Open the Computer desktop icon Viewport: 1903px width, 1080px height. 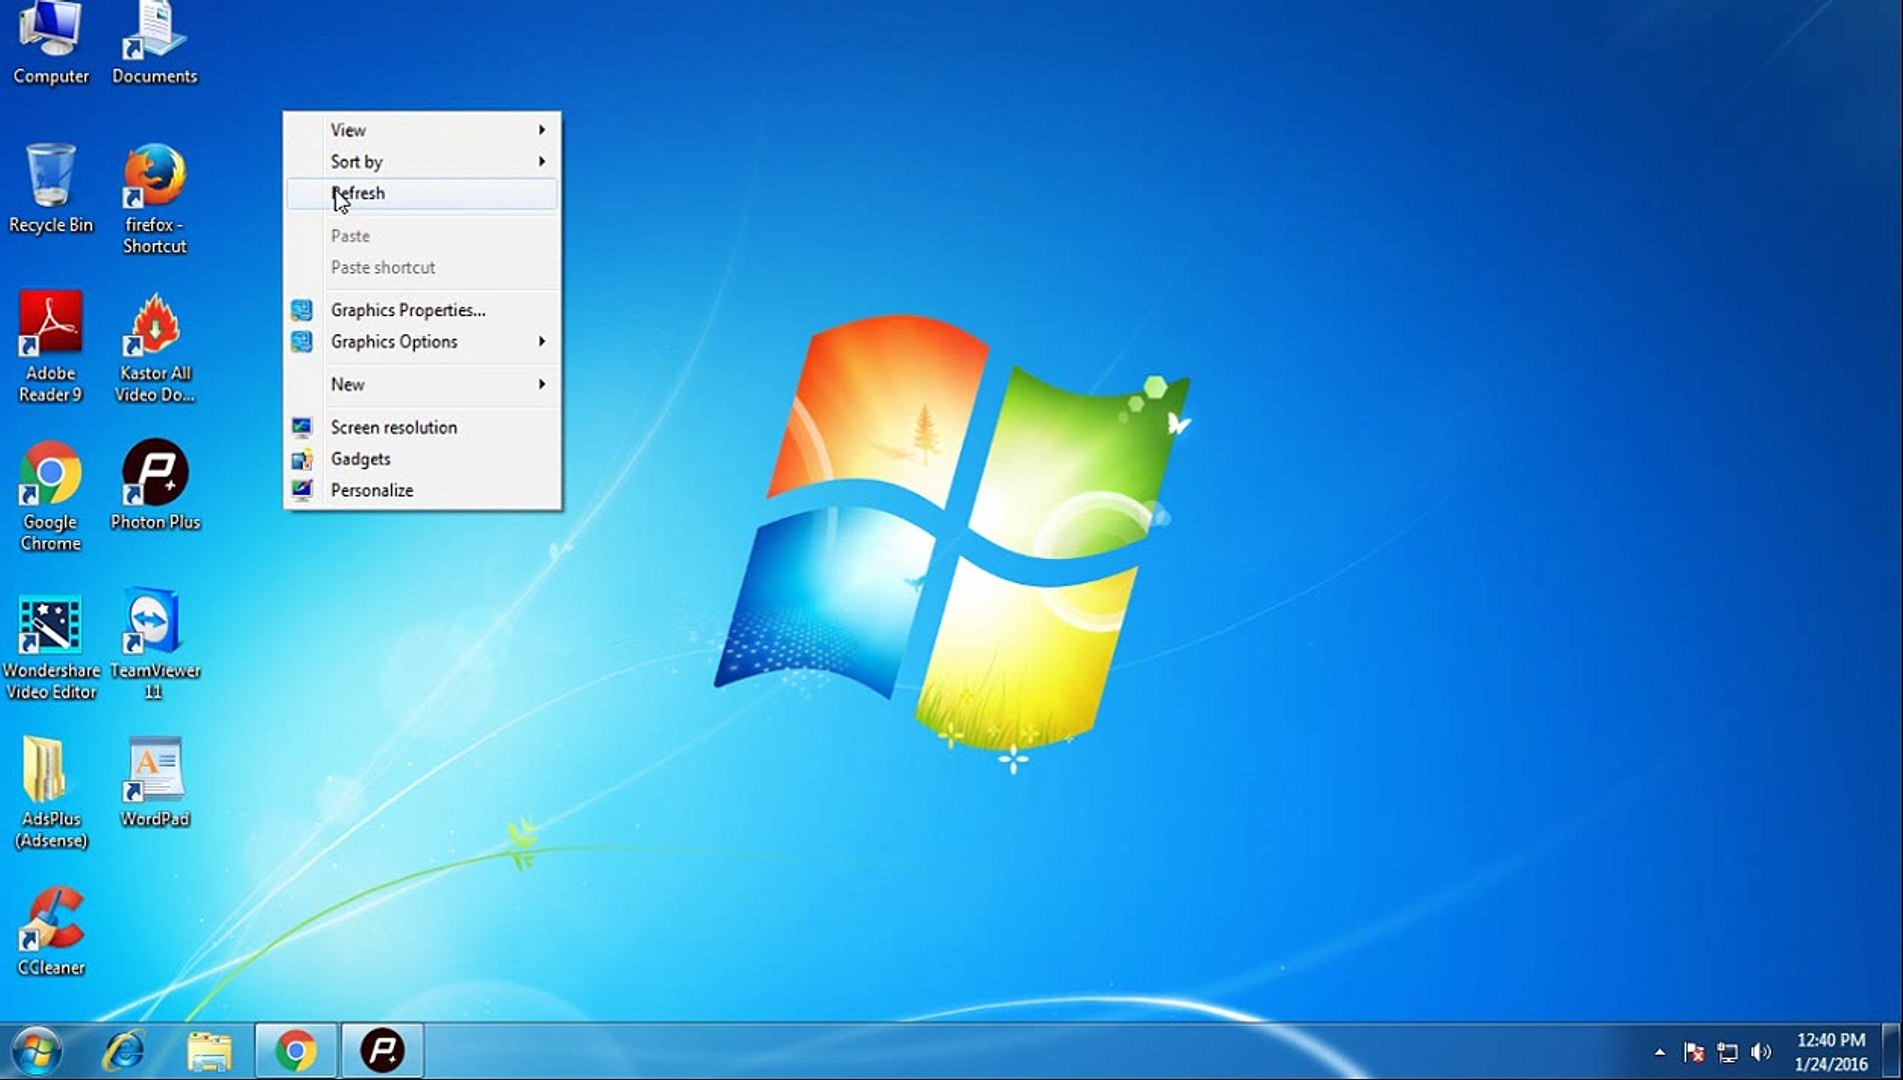(x=50, y=44)
